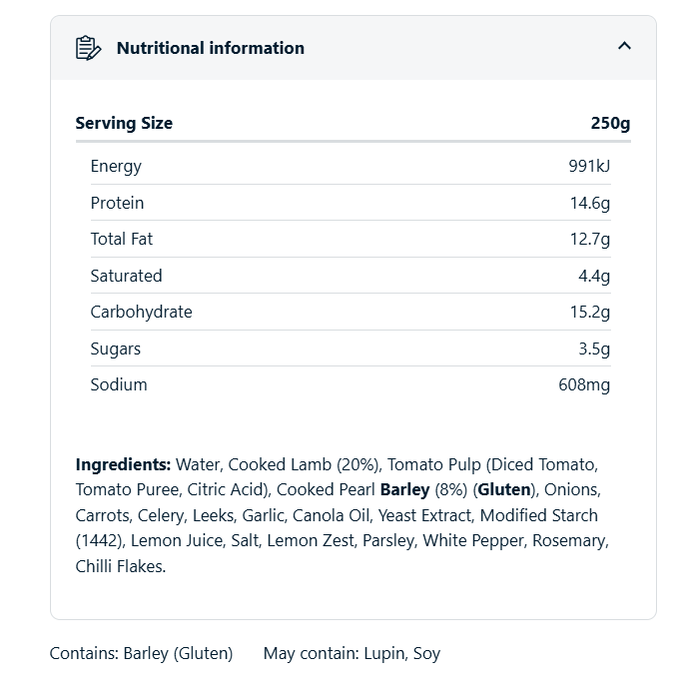
Task: Collapse the Nutritional information panel chevron
Action: 624,46
